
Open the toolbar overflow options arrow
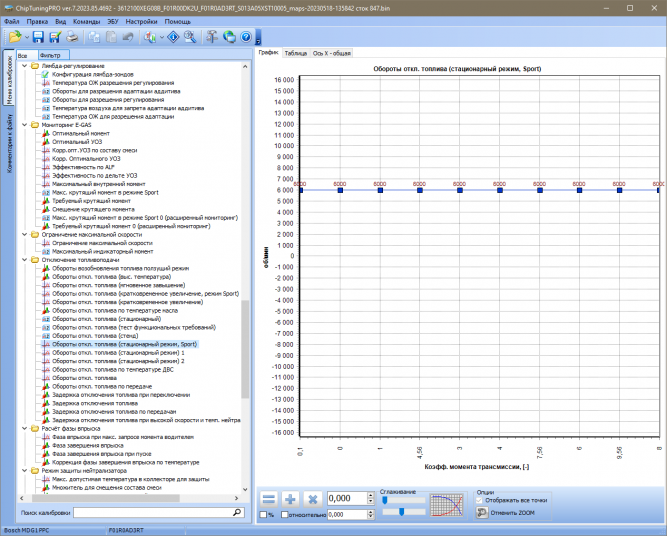click(x=258, y=38)
